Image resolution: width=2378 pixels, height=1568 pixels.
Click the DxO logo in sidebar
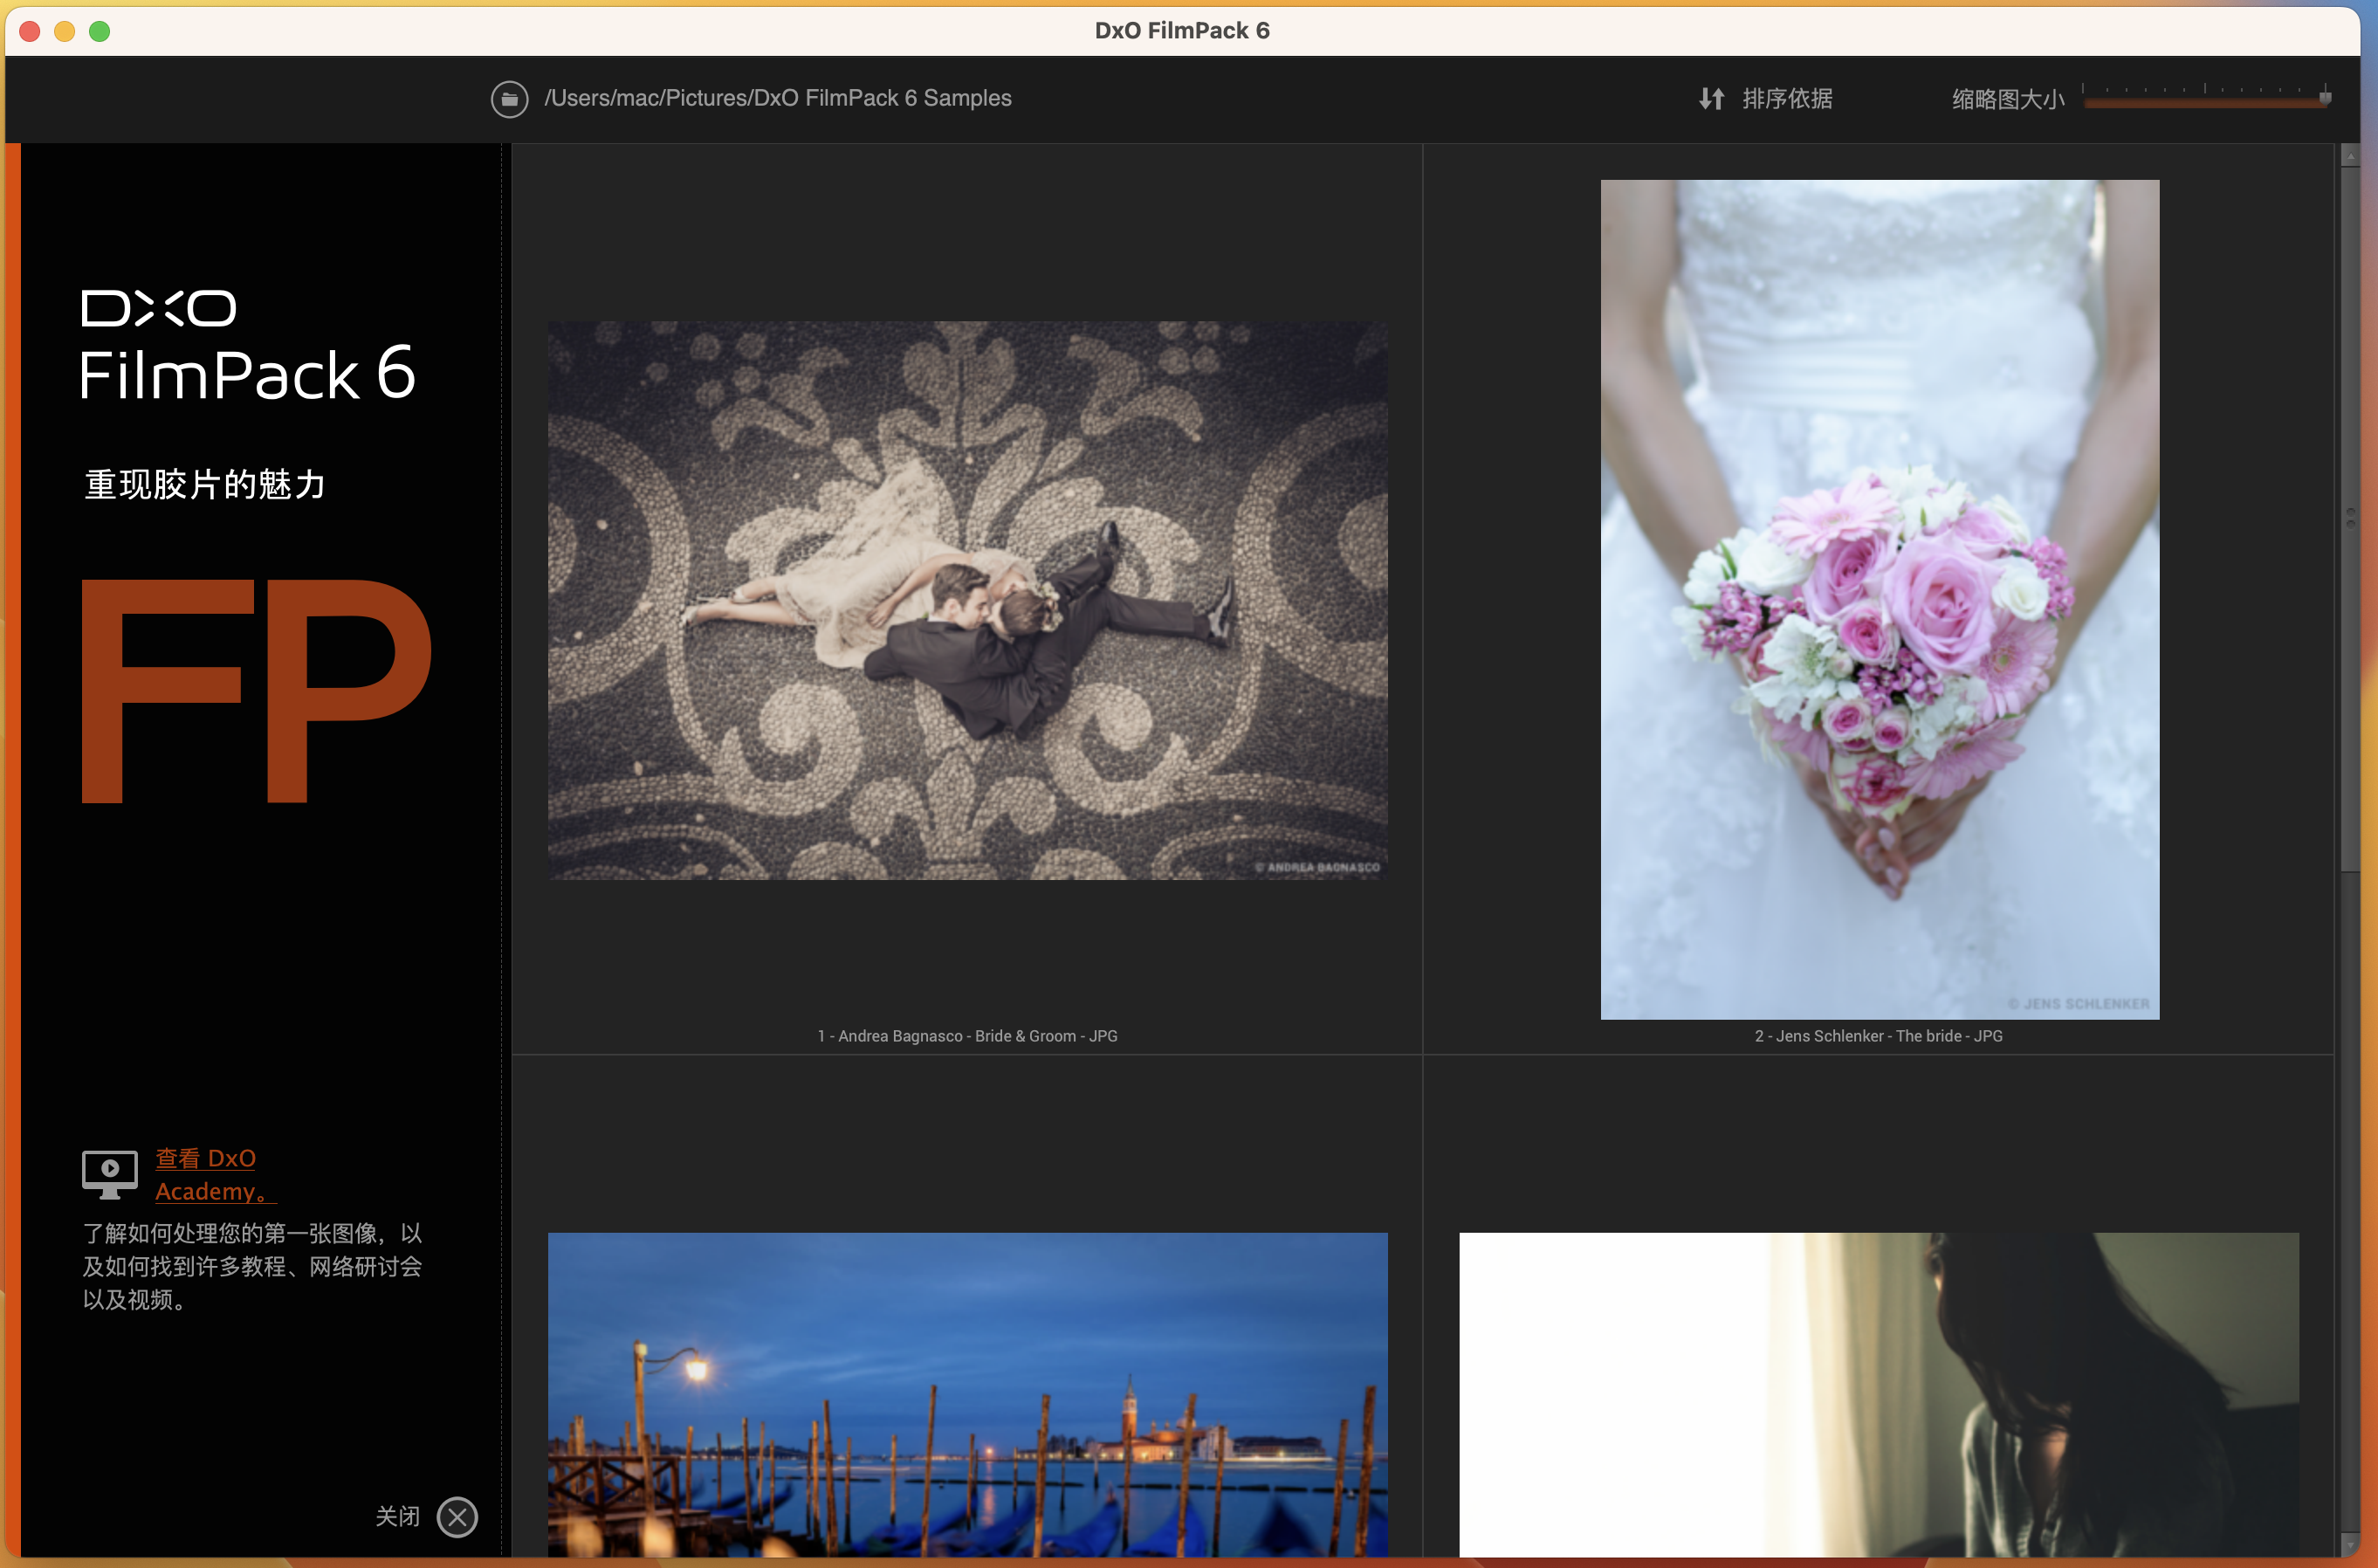(159, 308)
